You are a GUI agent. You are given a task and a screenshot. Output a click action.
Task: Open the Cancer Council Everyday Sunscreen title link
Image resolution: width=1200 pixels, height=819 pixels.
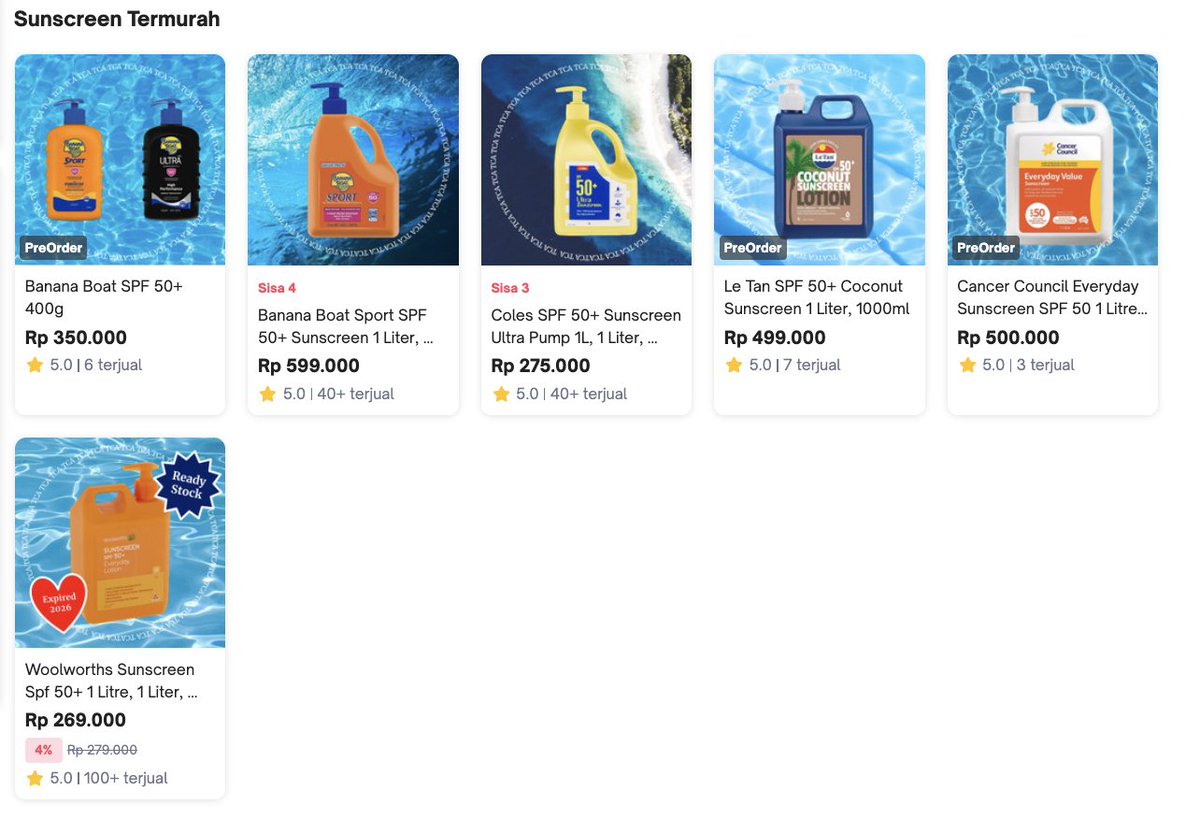pyautogui.click(x=1052, y=298)
